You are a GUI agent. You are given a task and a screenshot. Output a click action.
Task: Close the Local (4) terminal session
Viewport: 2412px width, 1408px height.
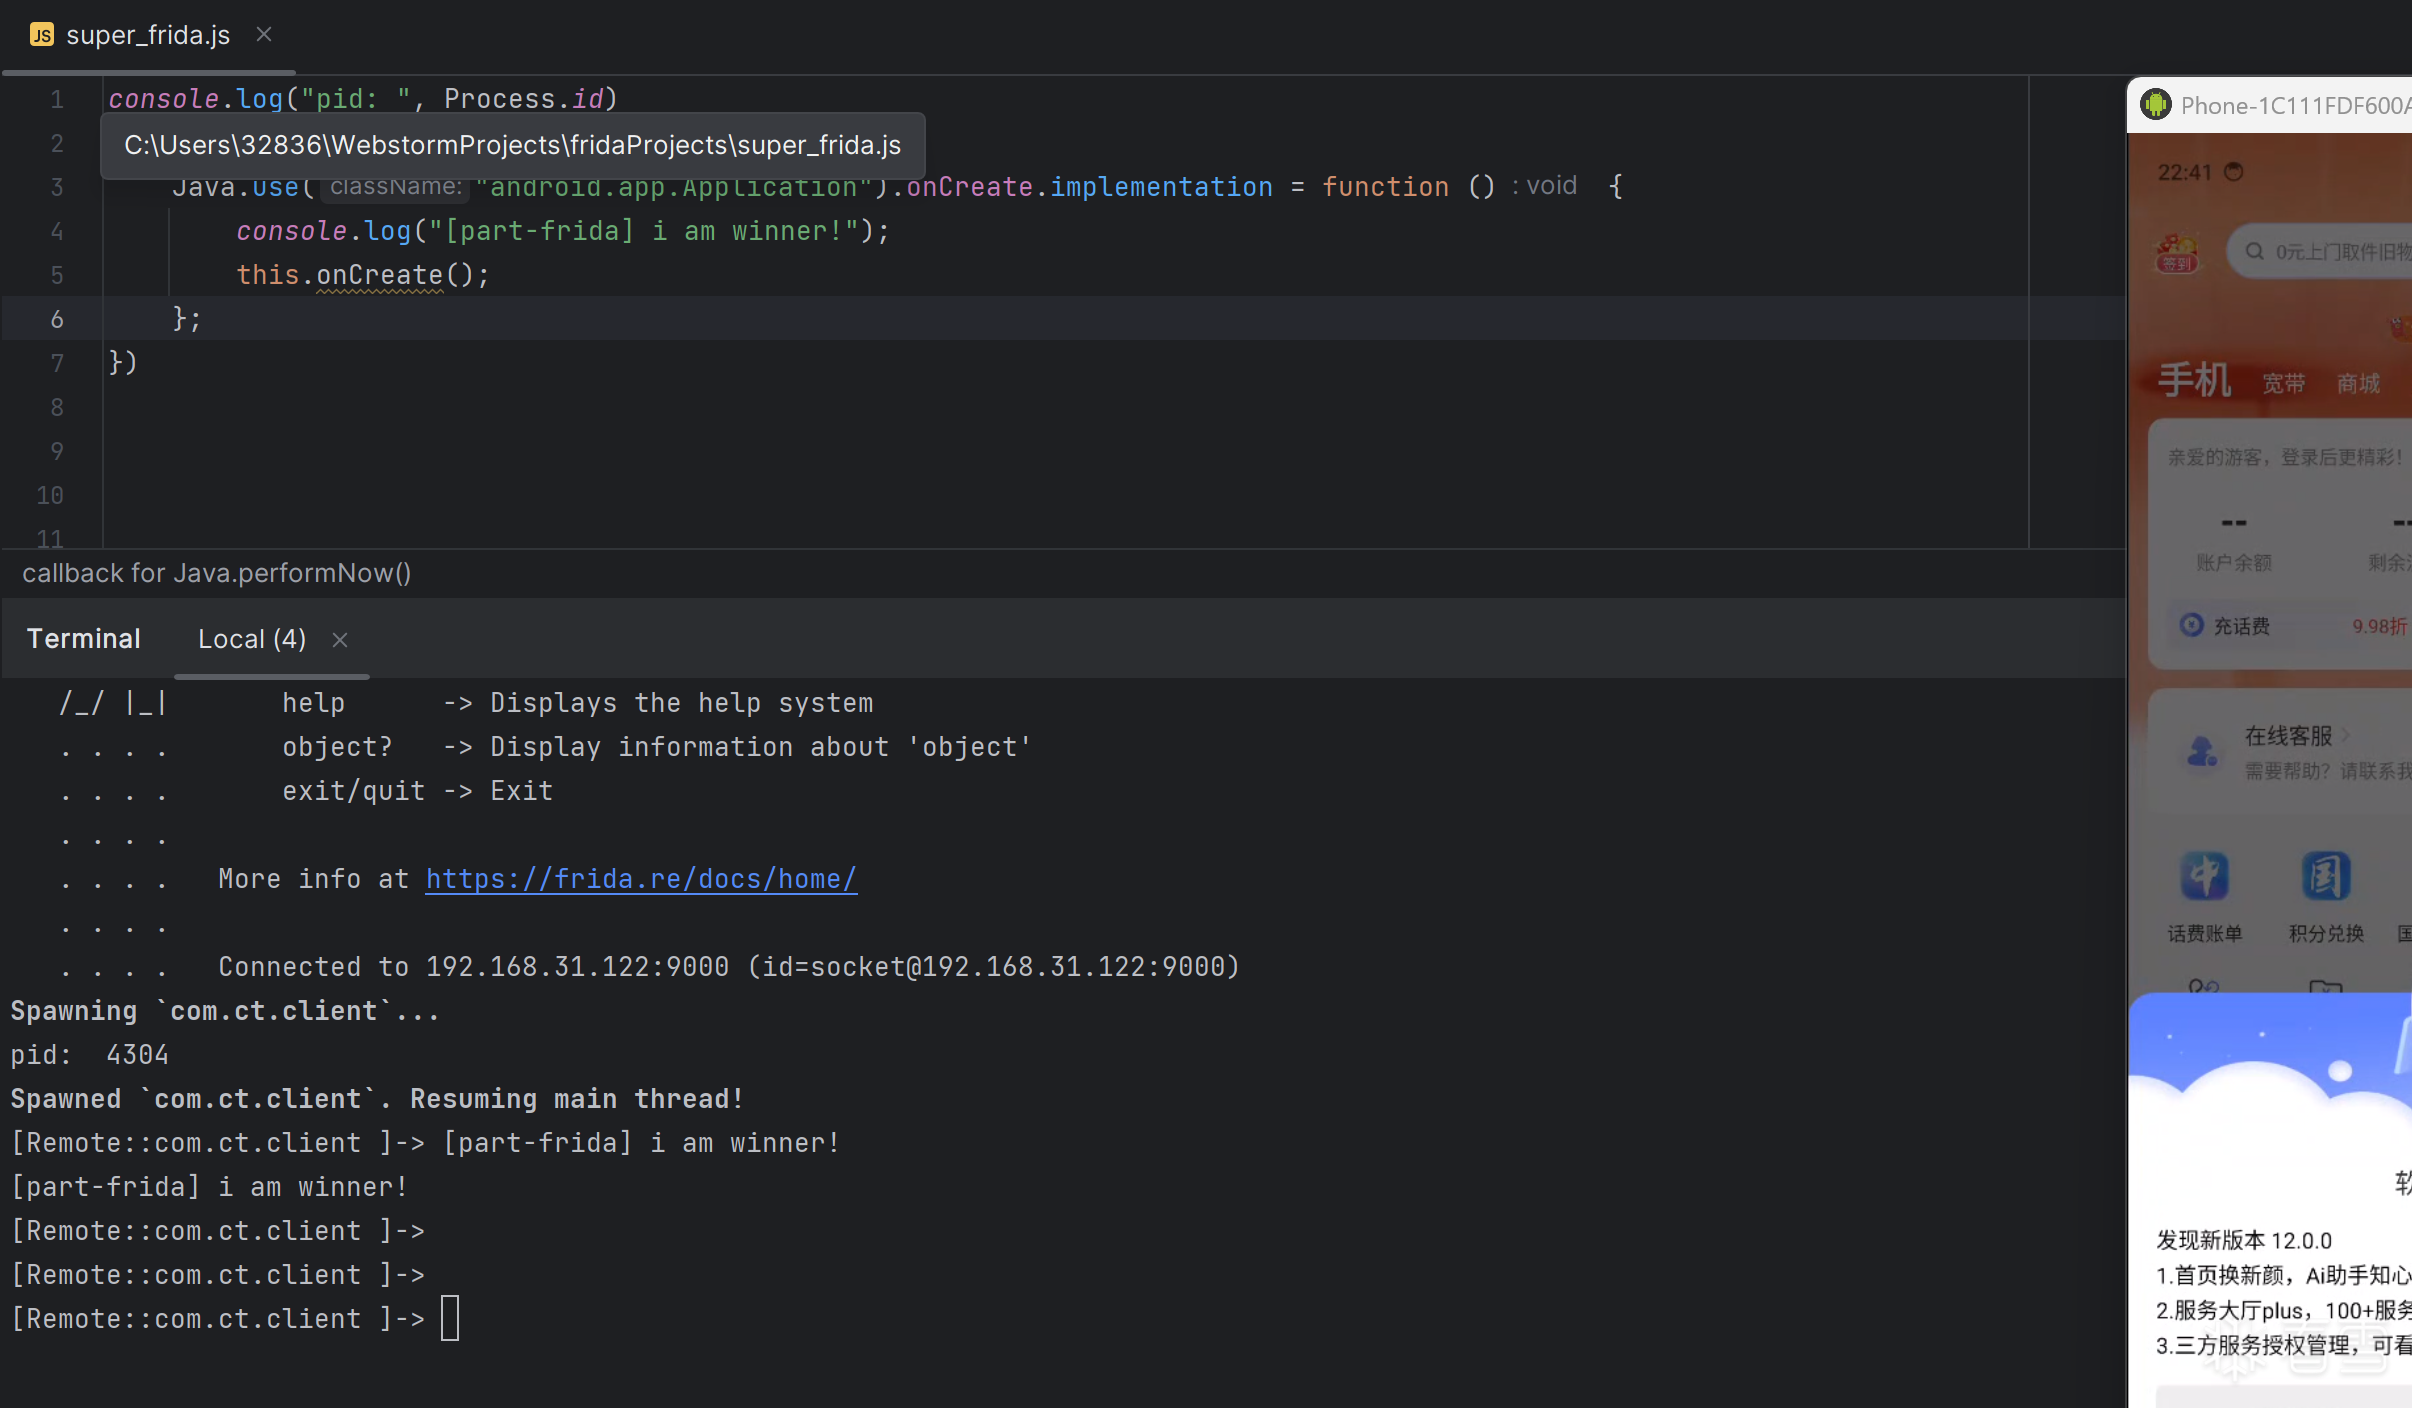coord(340,640)
